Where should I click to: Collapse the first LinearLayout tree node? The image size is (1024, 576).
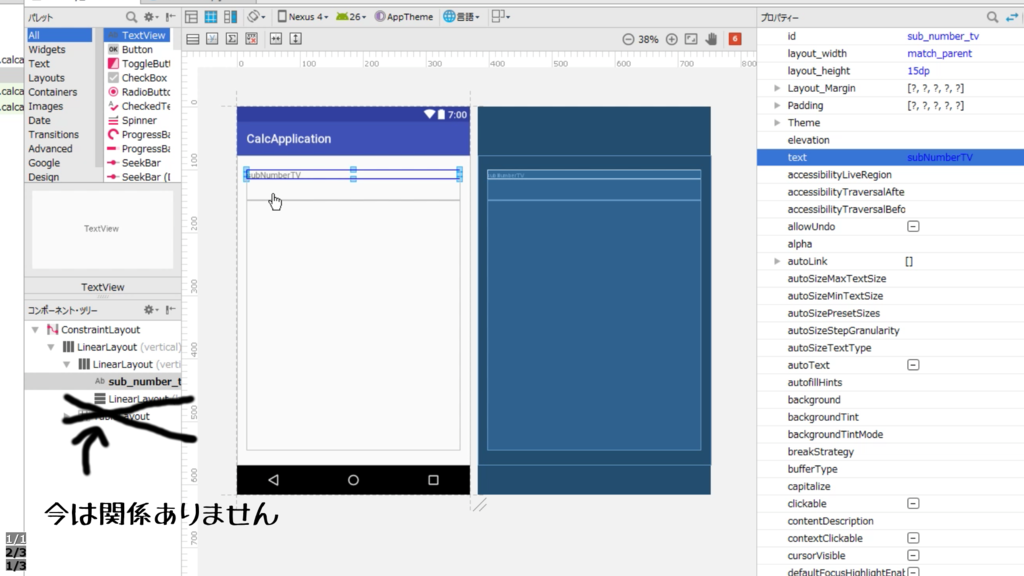(51, 347)
